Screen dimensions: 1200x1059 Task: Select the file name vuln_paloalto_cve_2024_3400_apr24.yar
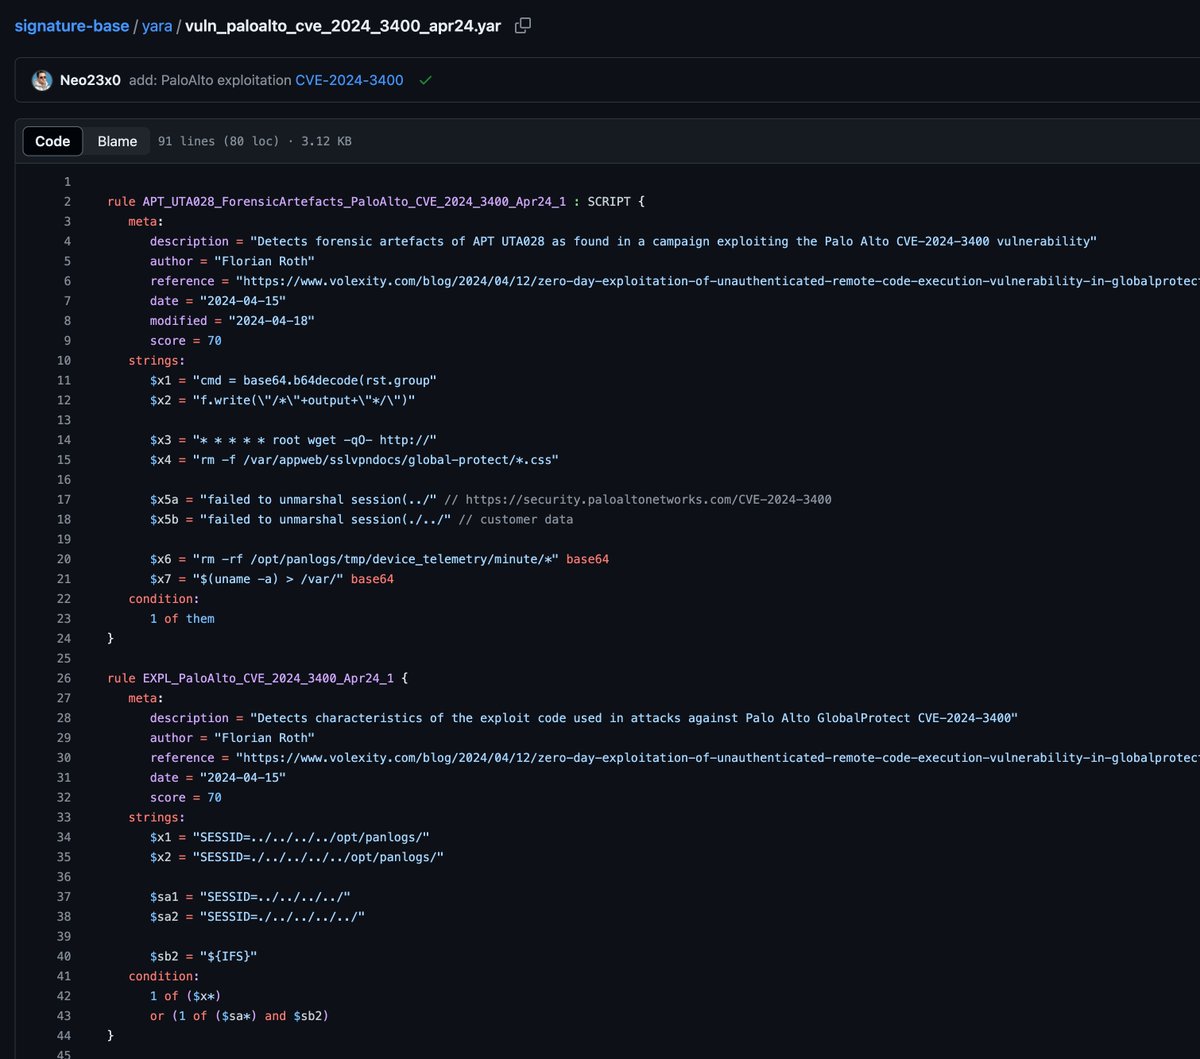(x=343, y=26)
